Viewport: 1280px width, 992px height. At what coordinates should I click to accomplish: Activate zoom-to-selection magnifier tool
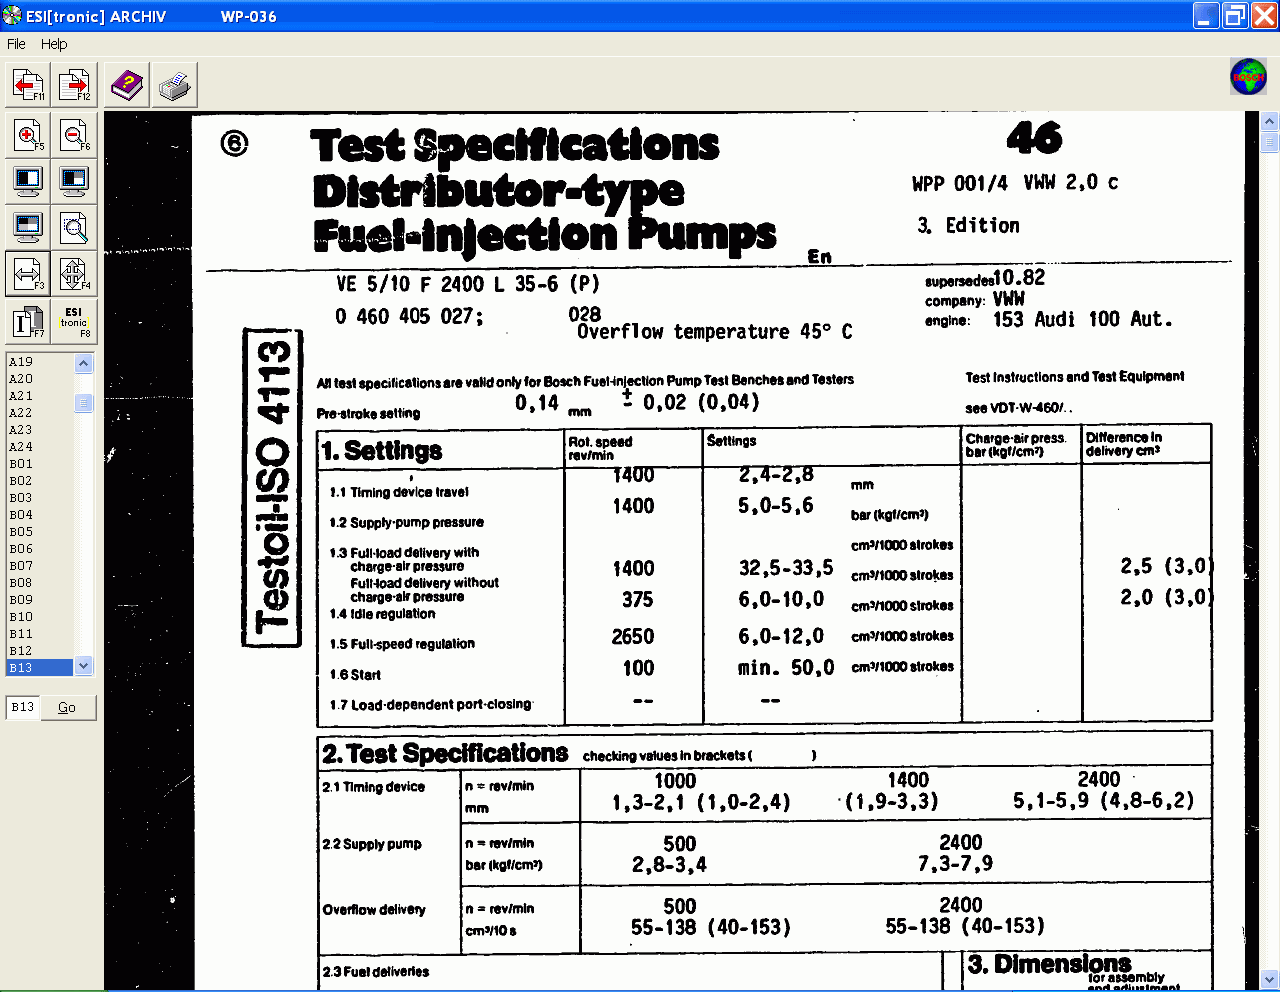click(74, 227)
